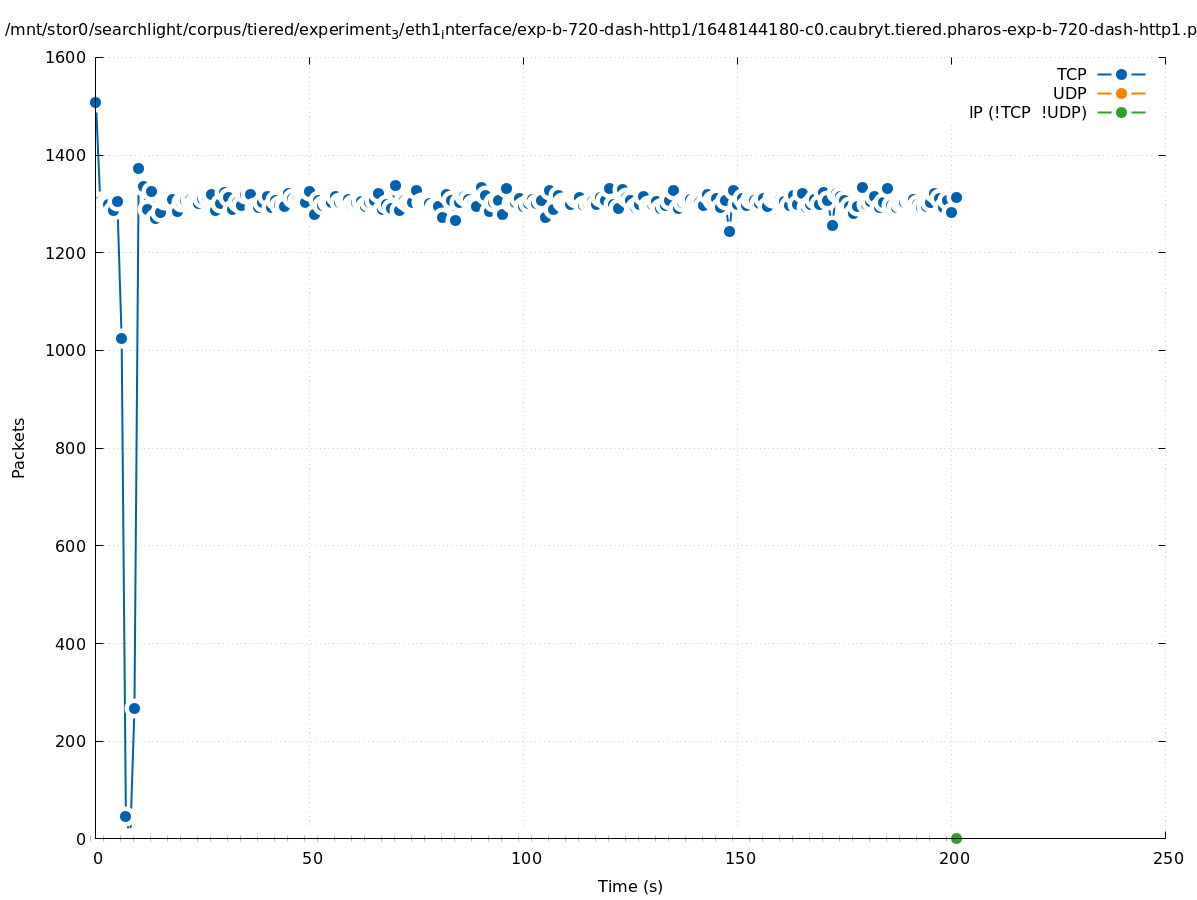1197x900 pixels.
Task: Click the TCP dip point just before 150 seconds
Action: (x=729, y=231)
